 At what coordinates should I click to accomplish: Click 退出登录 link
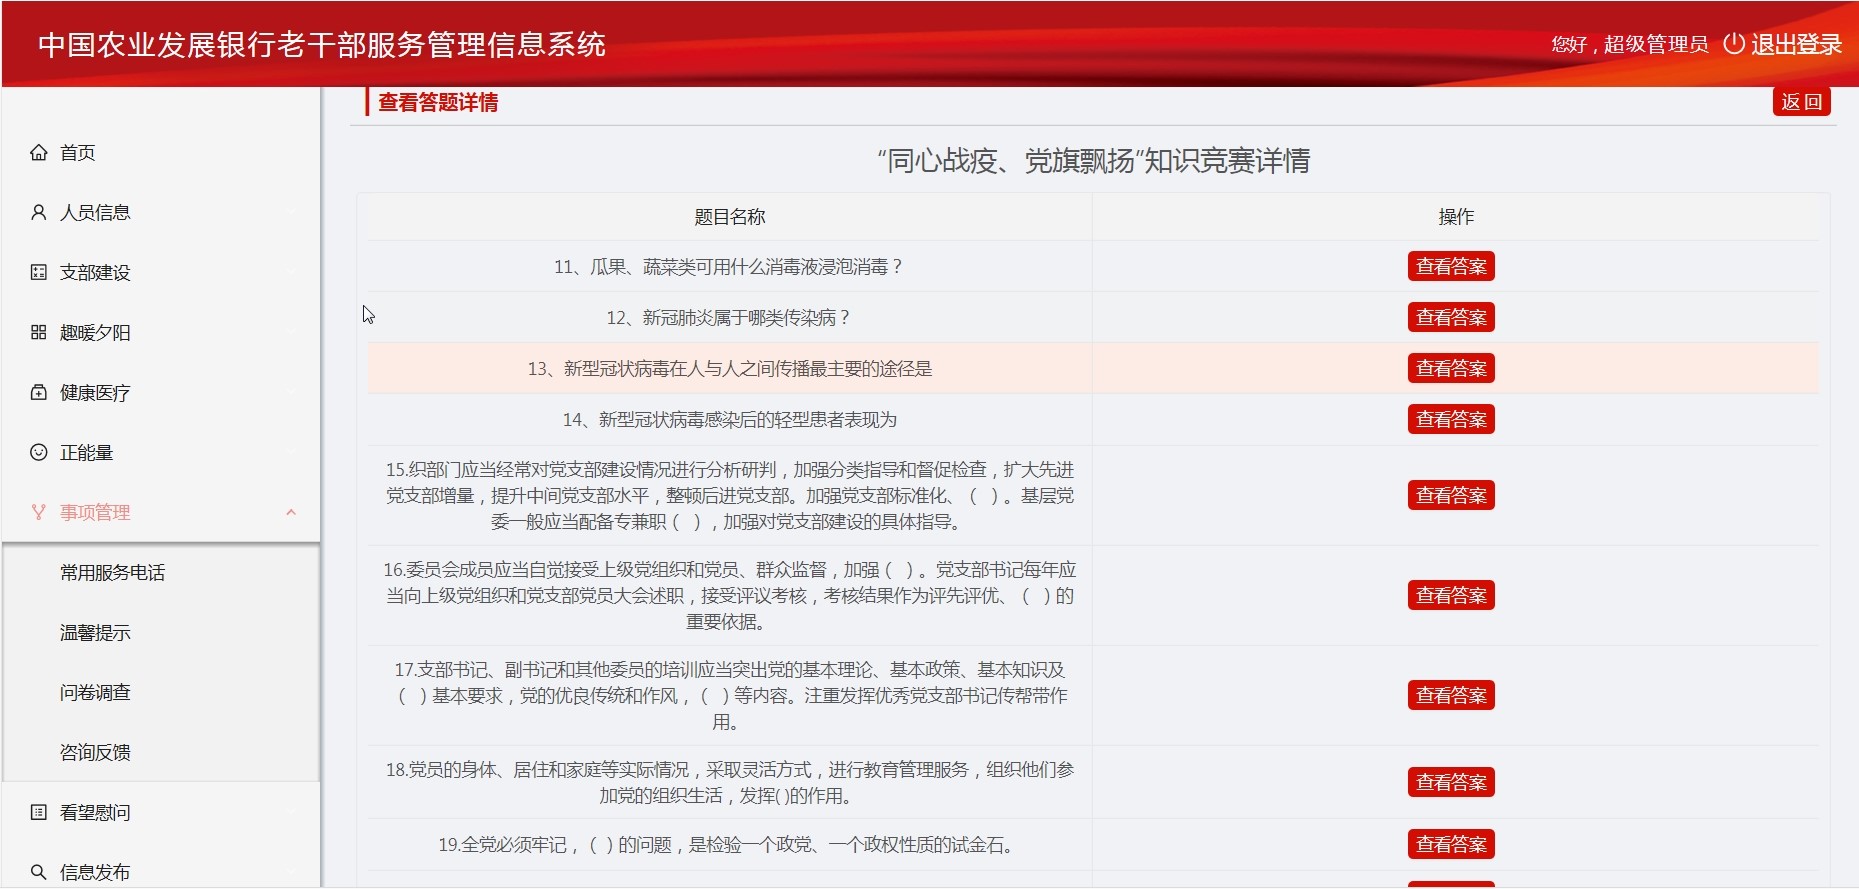pyautogui.click(x=1796, y=44)
